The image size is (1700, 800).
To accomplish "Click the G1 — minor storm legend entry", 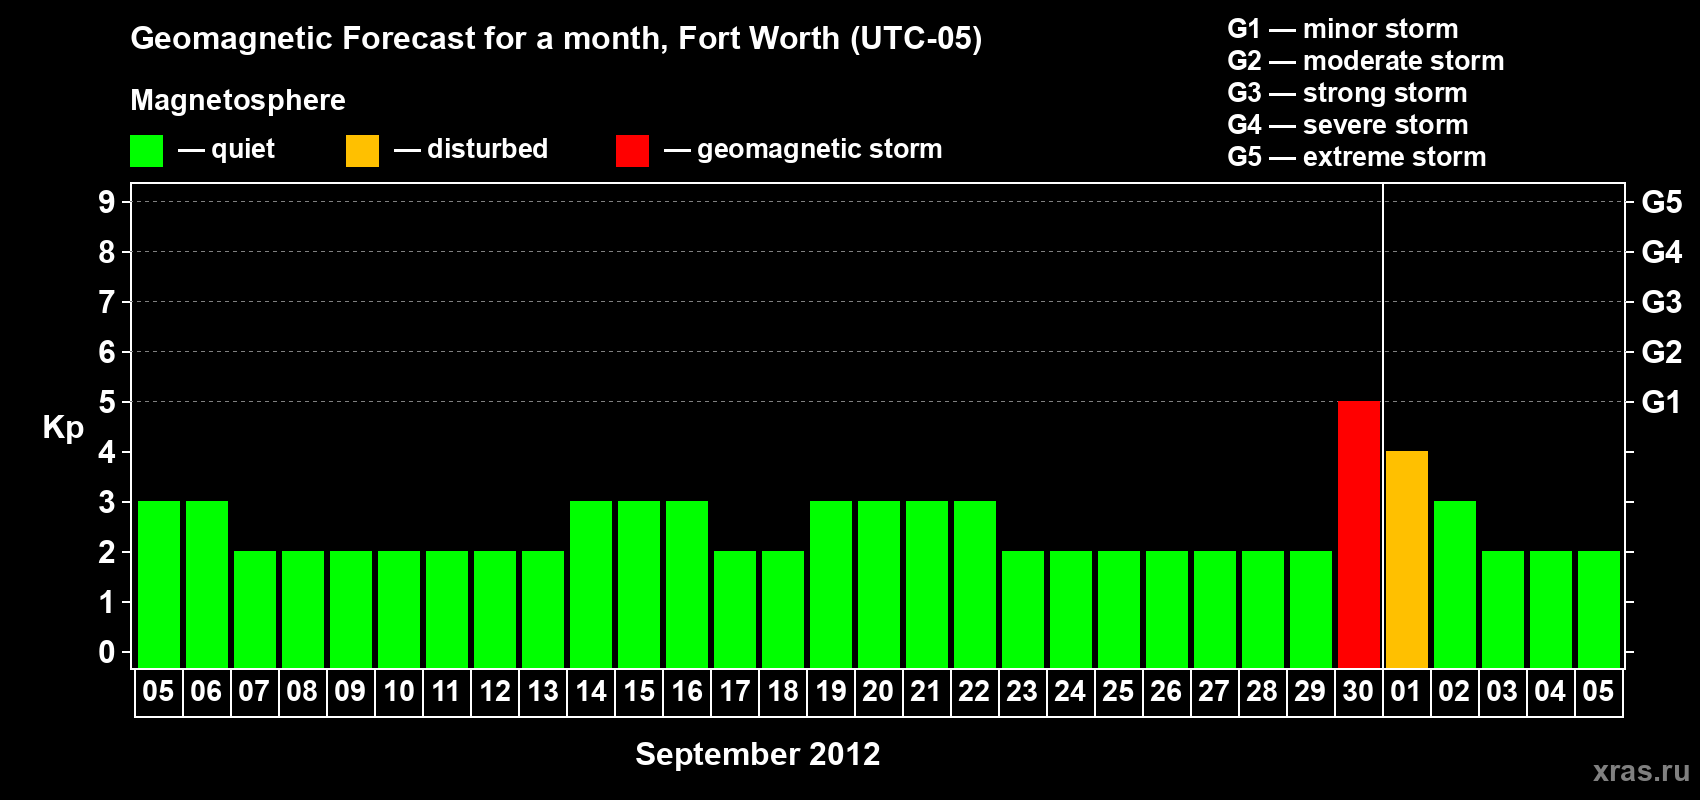I will click(1343, 29).
